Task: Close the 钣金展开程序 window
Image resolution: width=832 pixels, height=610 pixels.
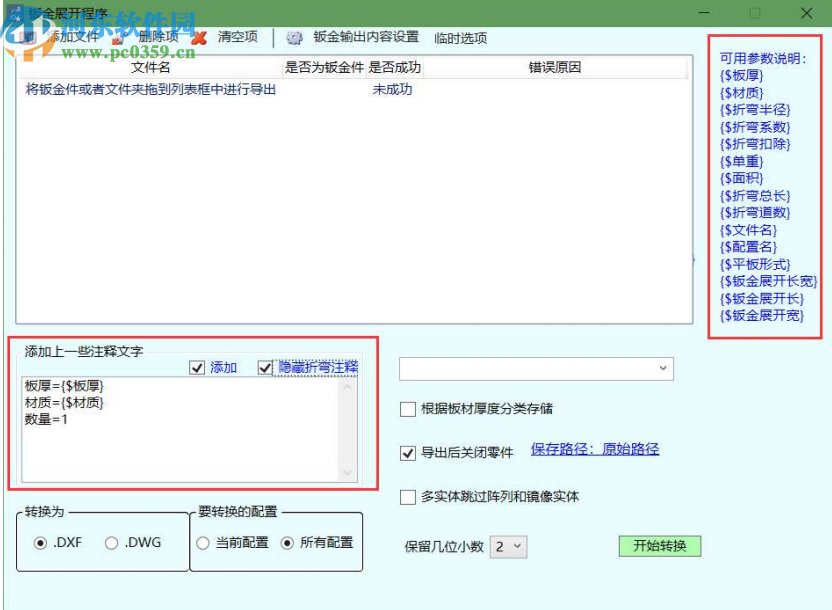Action: (x=807, y=13)
